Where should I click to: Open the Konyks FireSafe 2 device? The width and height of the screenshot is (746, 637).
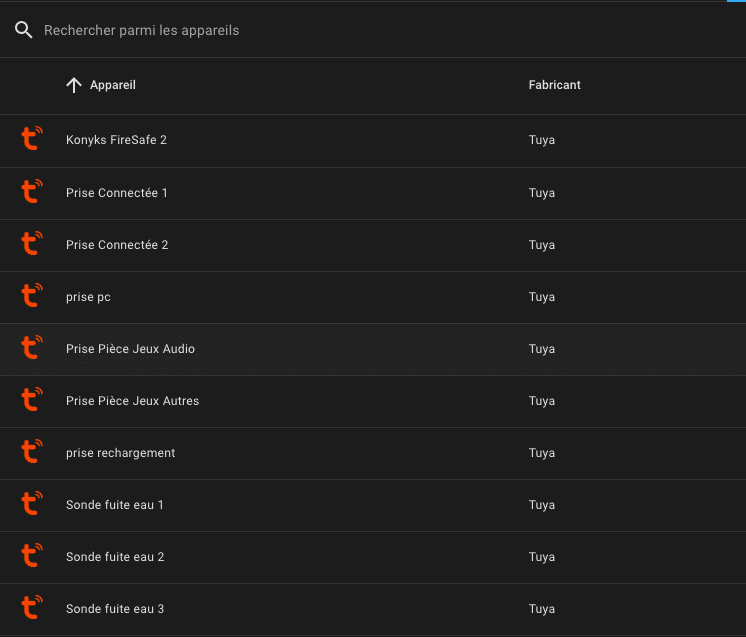116,140
